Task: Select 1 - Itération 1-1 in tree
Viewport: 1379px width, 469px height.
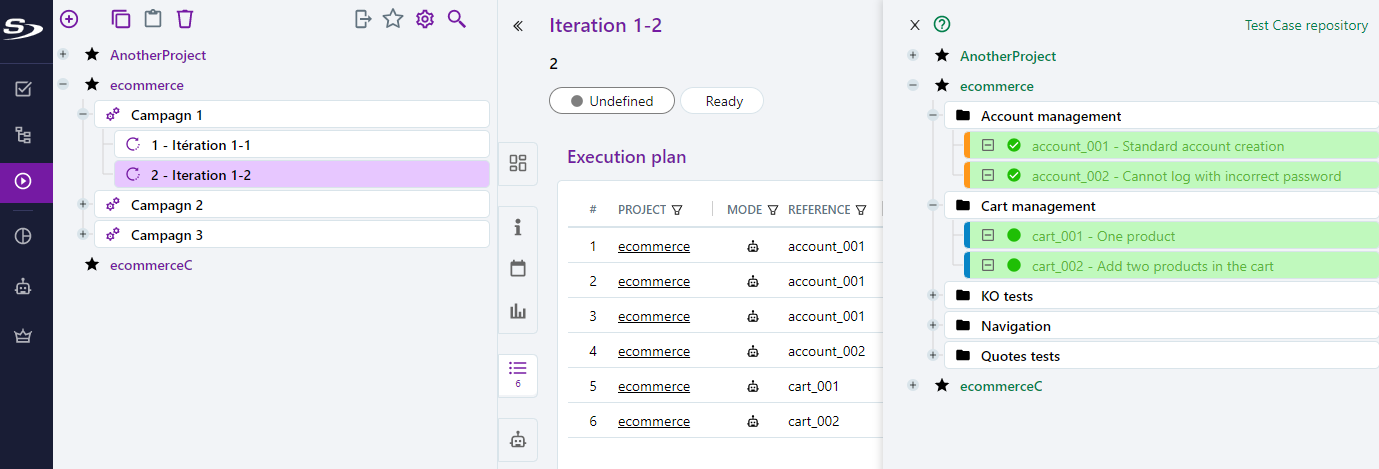Action: [x=201, y=145]
